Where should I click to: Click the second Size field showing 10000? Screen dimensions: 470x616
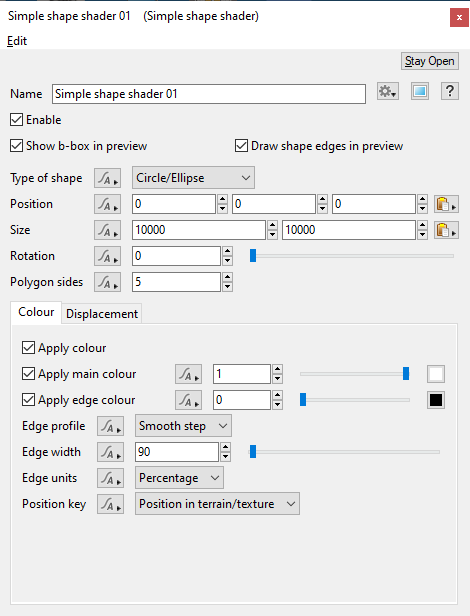tap(349, 230)
